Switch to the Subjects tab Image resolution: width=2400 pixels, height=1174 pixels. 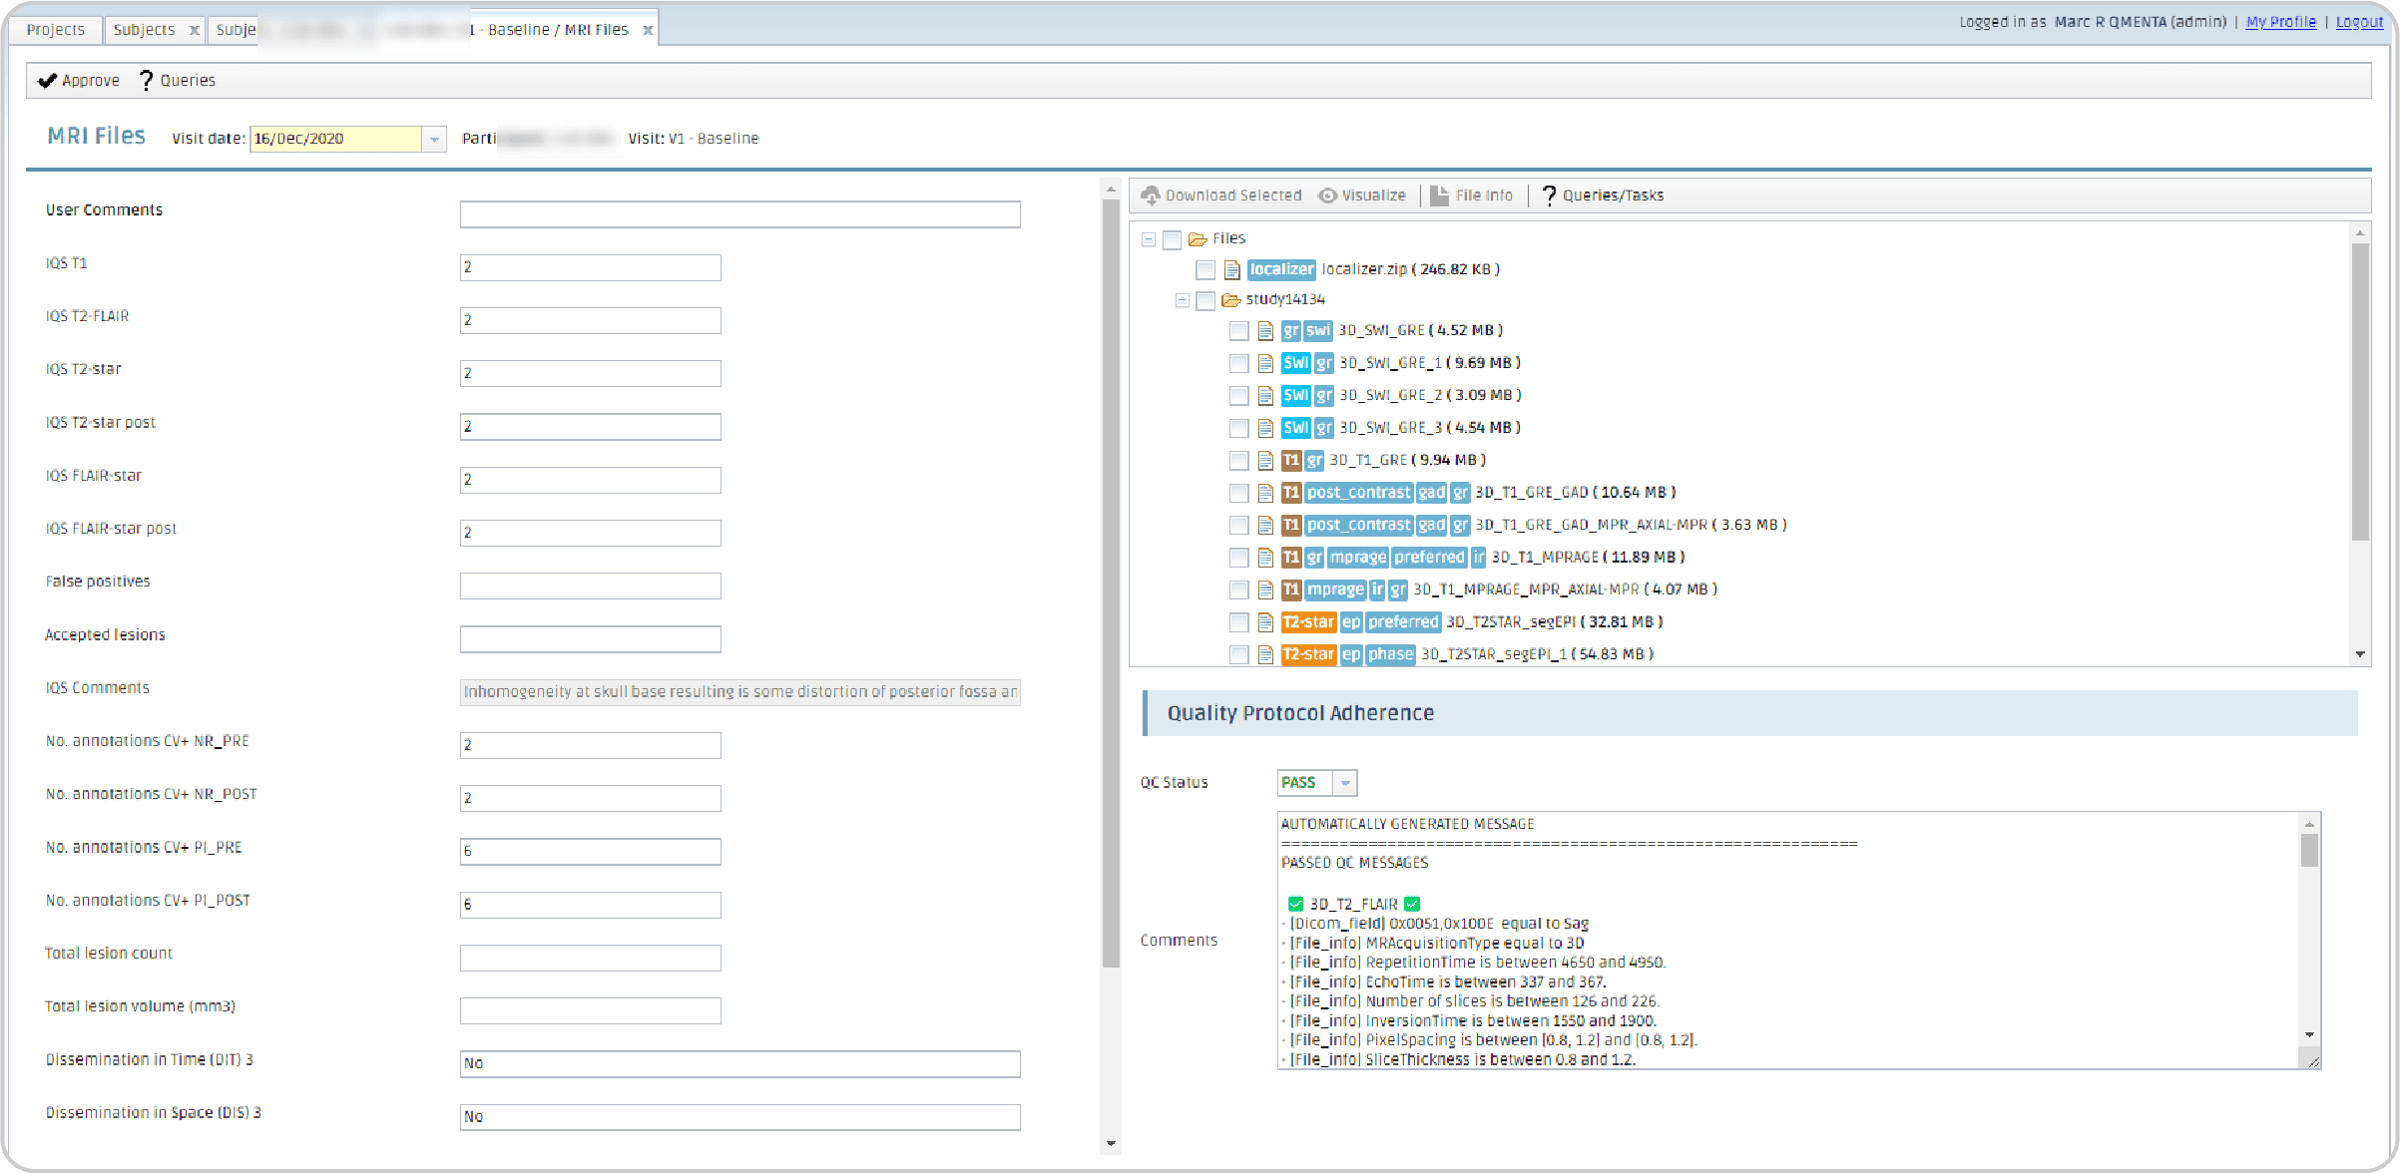coord(144,29)
